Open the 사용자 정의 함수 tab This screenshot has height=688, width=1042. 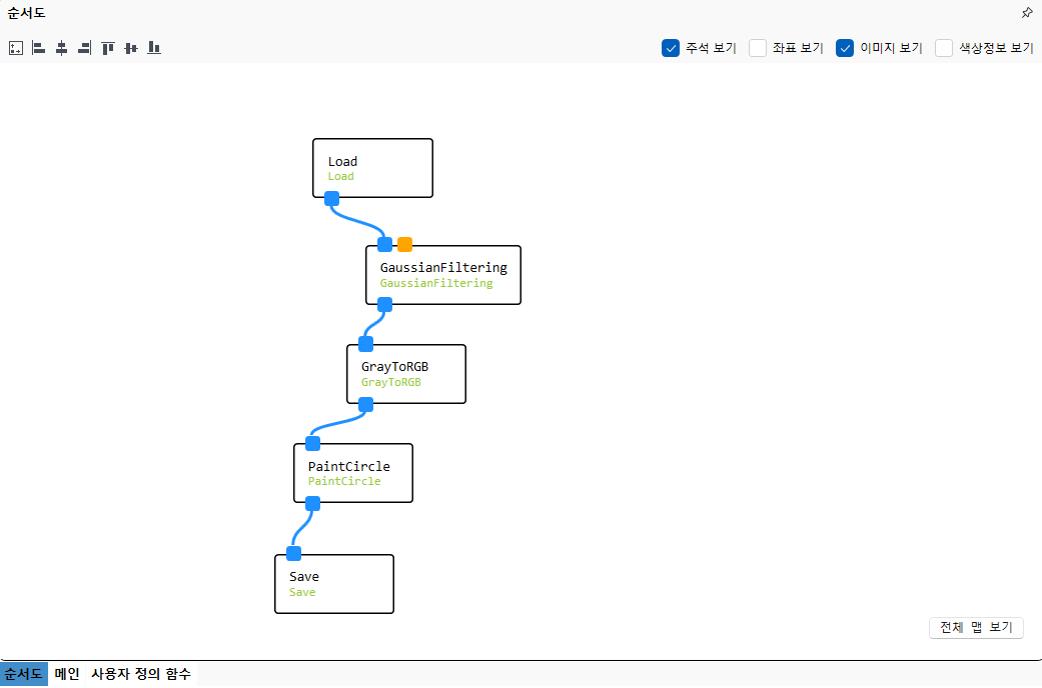click(141, 674)
